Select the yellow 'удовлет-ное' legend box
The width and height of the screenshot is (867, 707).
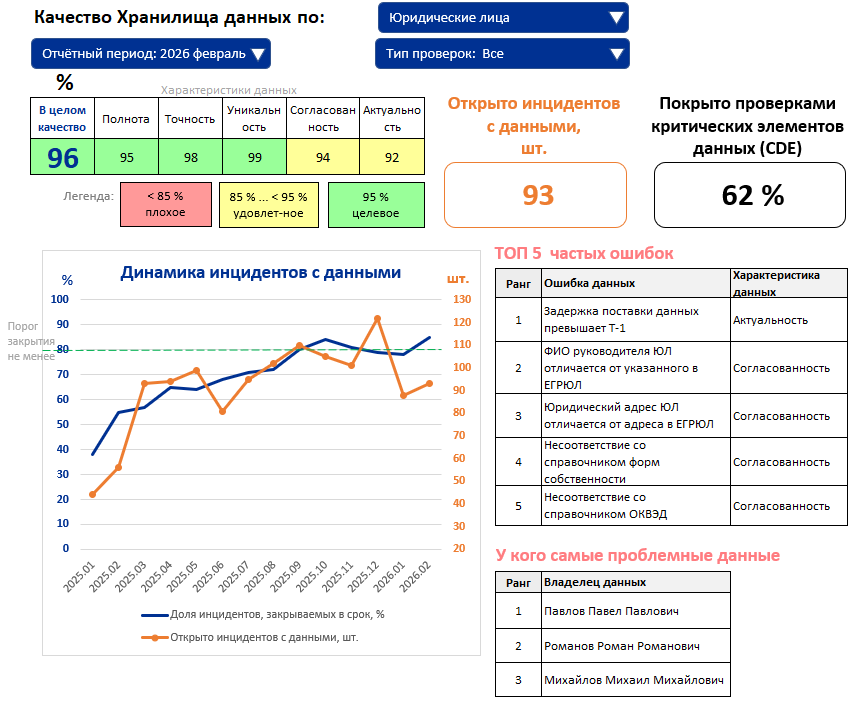coord(268,204)
